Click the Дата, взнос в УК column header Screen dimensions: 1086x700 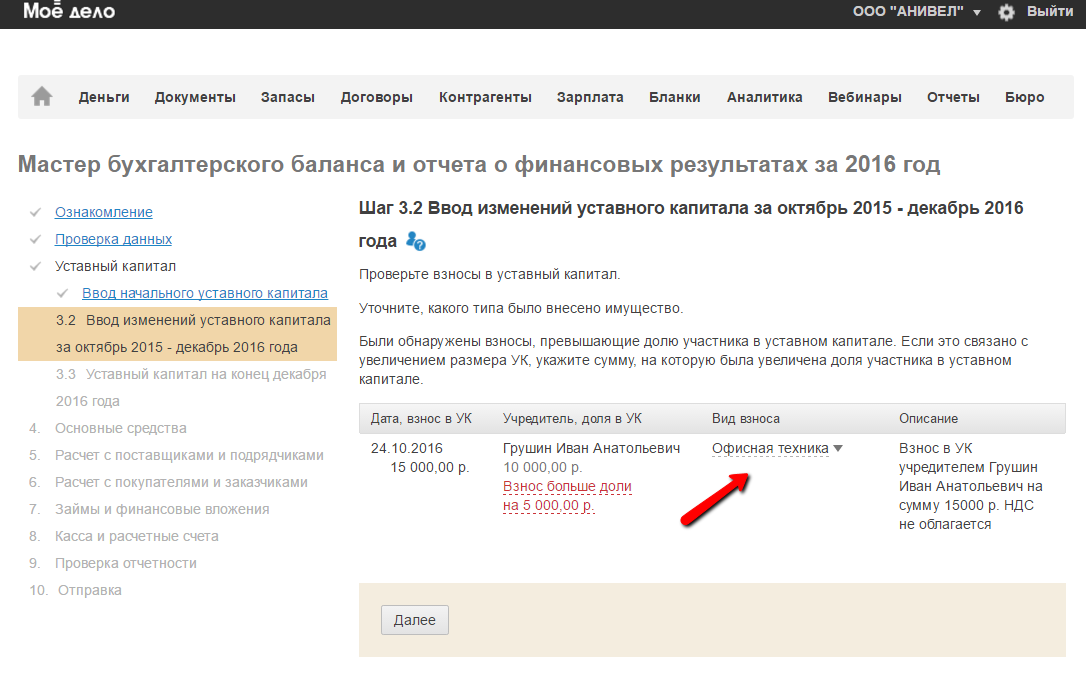(421, 418)
